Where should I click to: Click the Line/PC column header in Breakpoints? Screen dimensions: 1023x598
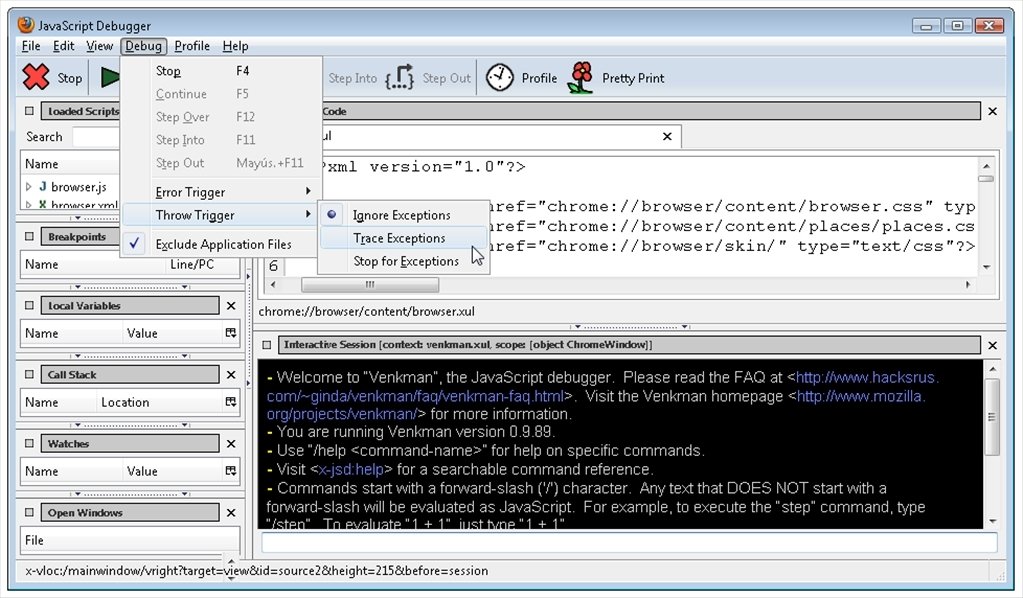(x=192, y=264)
